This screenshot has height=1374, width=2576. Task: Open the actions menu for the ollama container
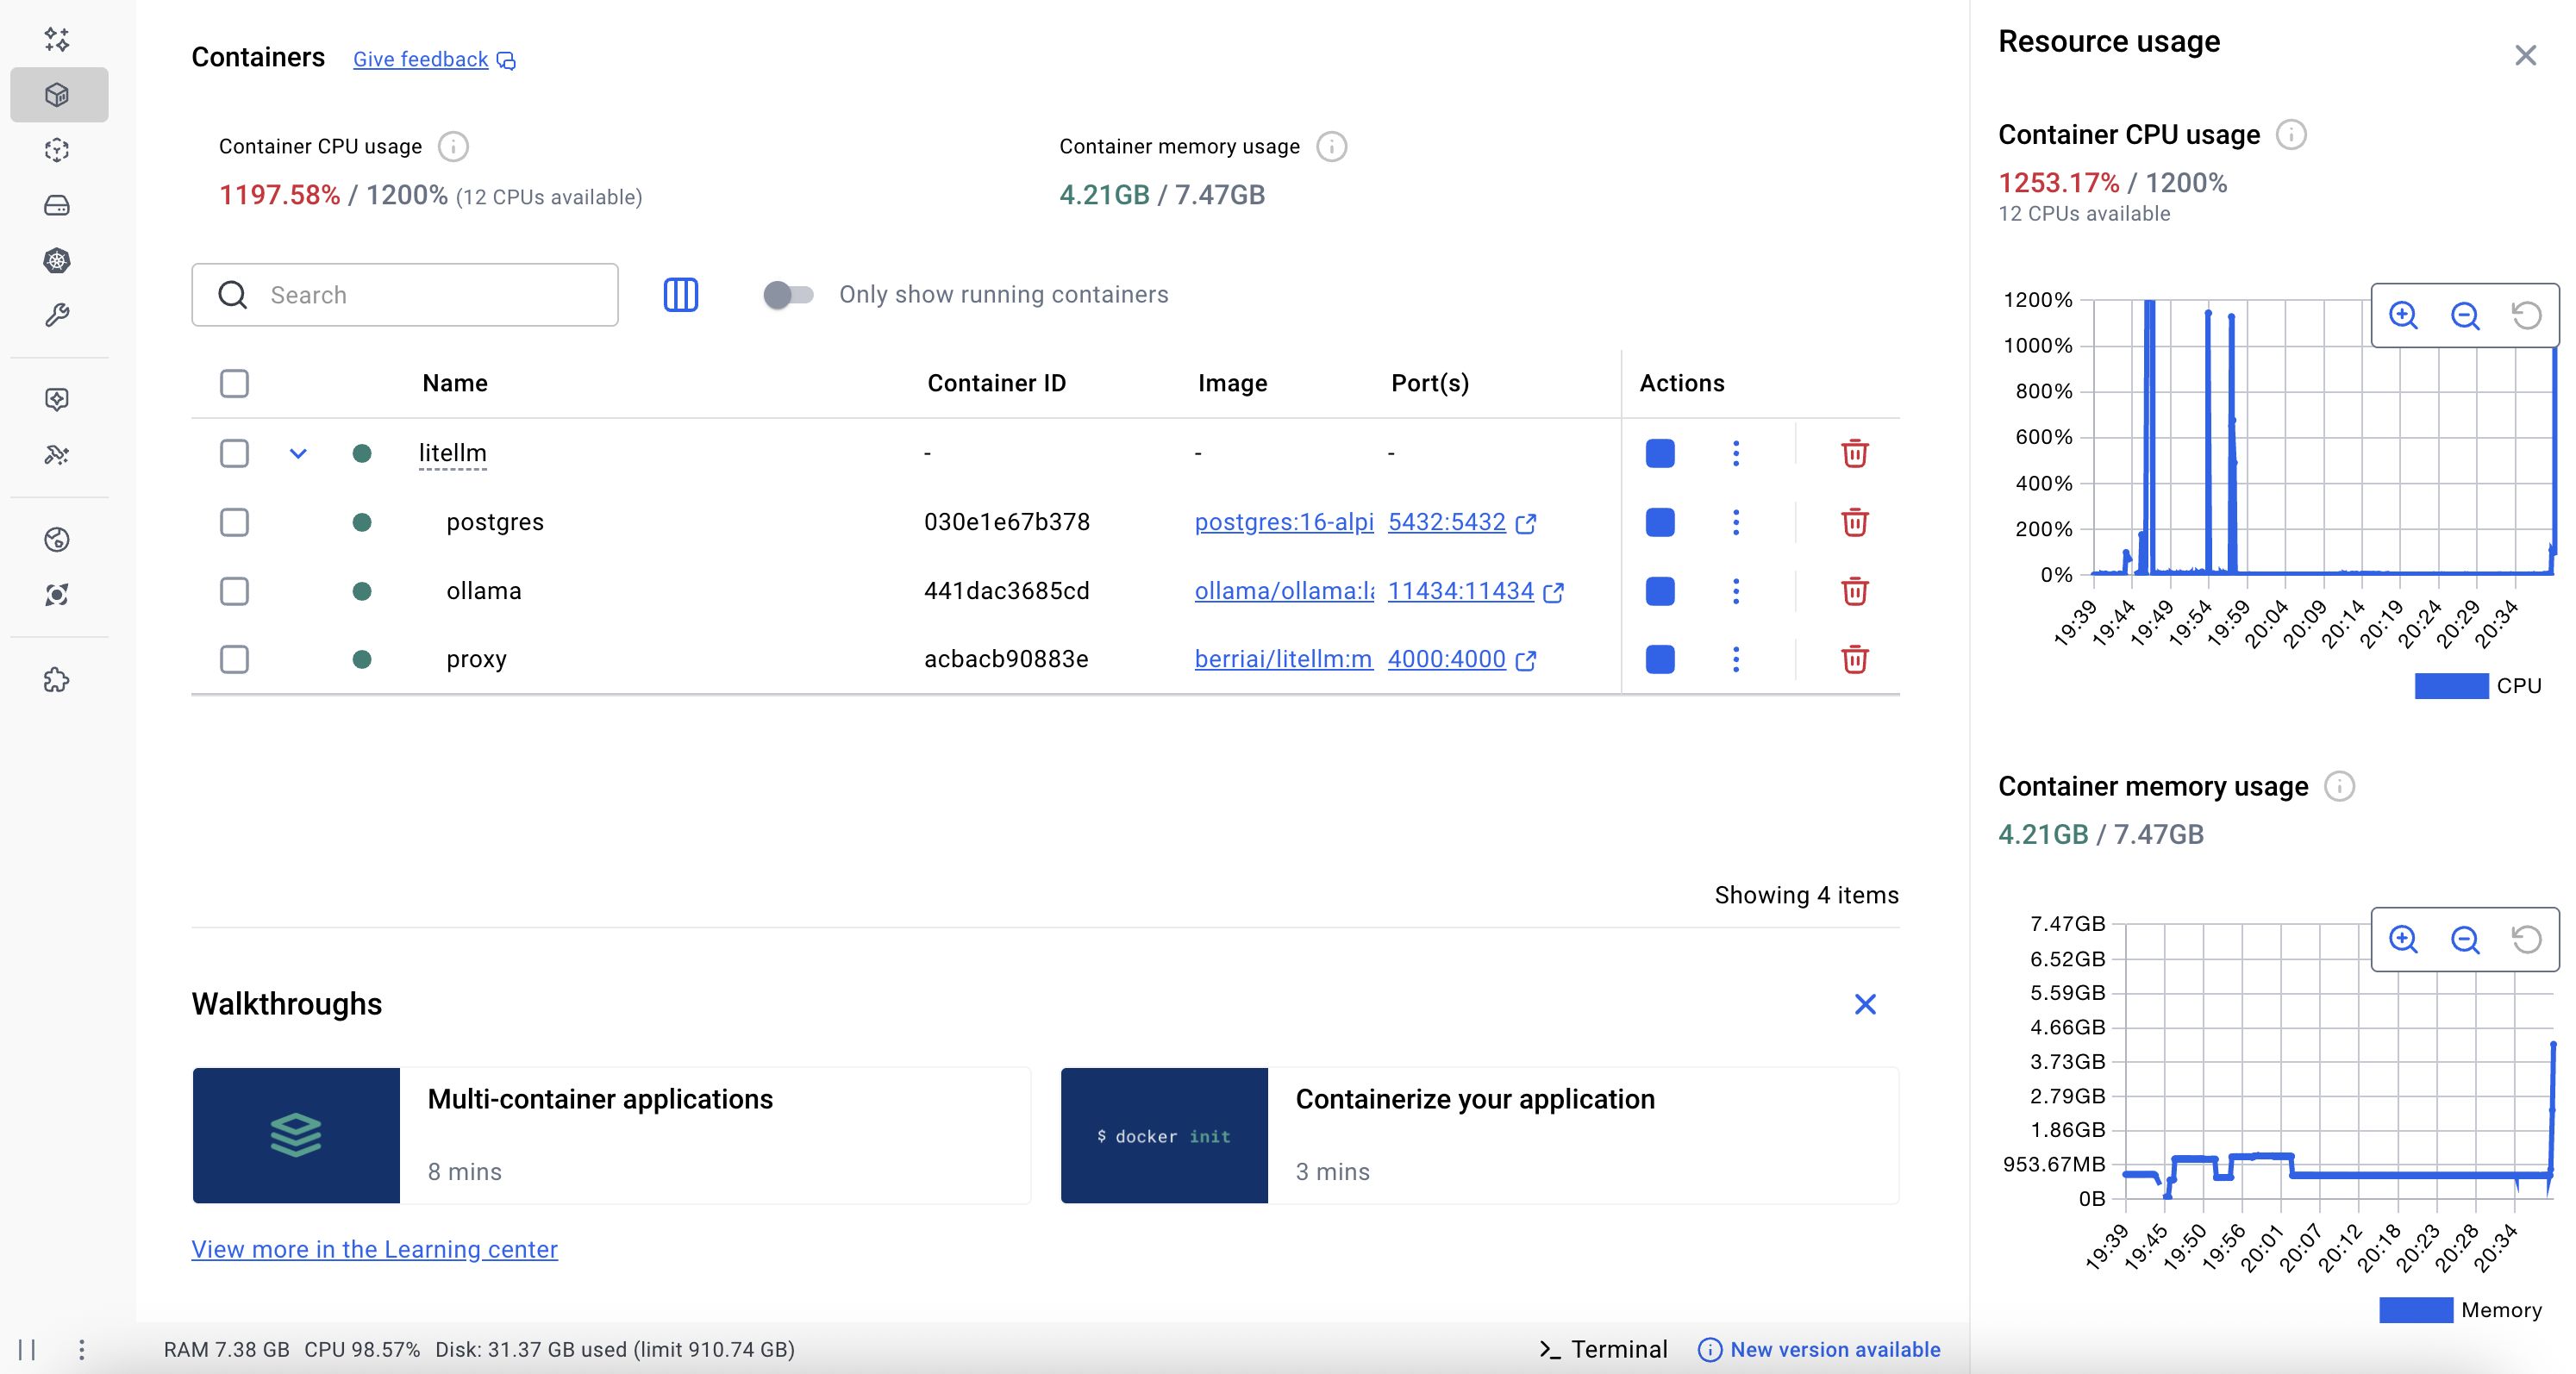[1736, 591]
